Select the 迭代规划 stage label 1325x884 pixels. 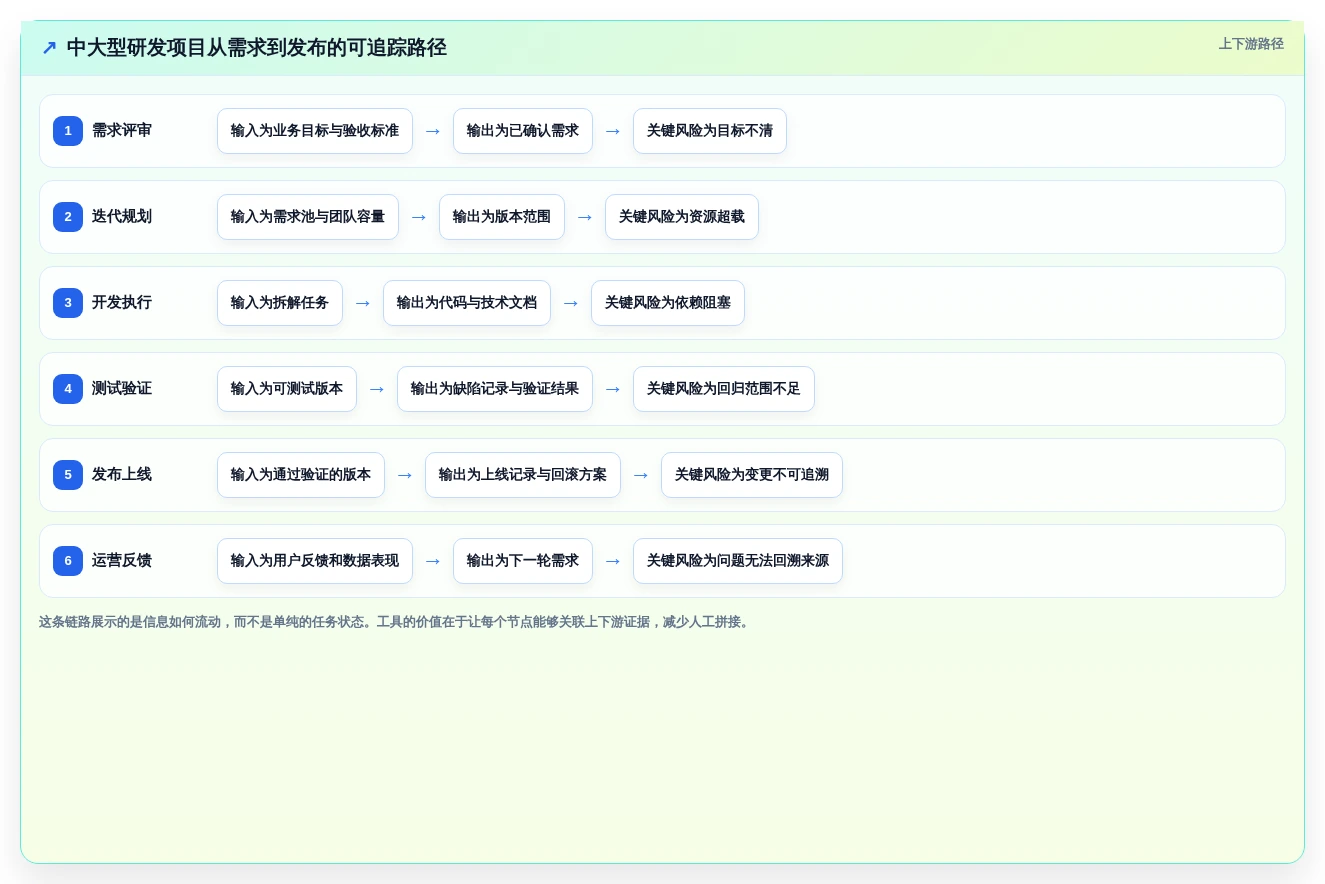tap(122, 217)
